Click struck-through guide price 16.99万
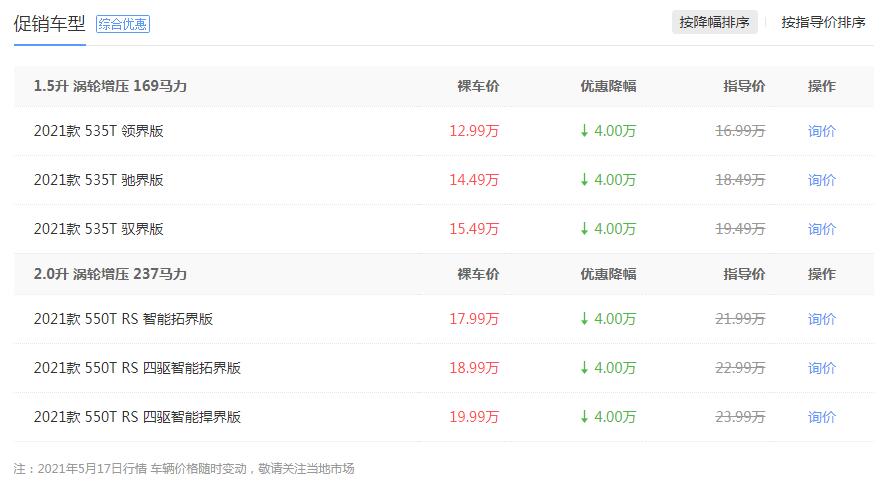 click(740, 131)
